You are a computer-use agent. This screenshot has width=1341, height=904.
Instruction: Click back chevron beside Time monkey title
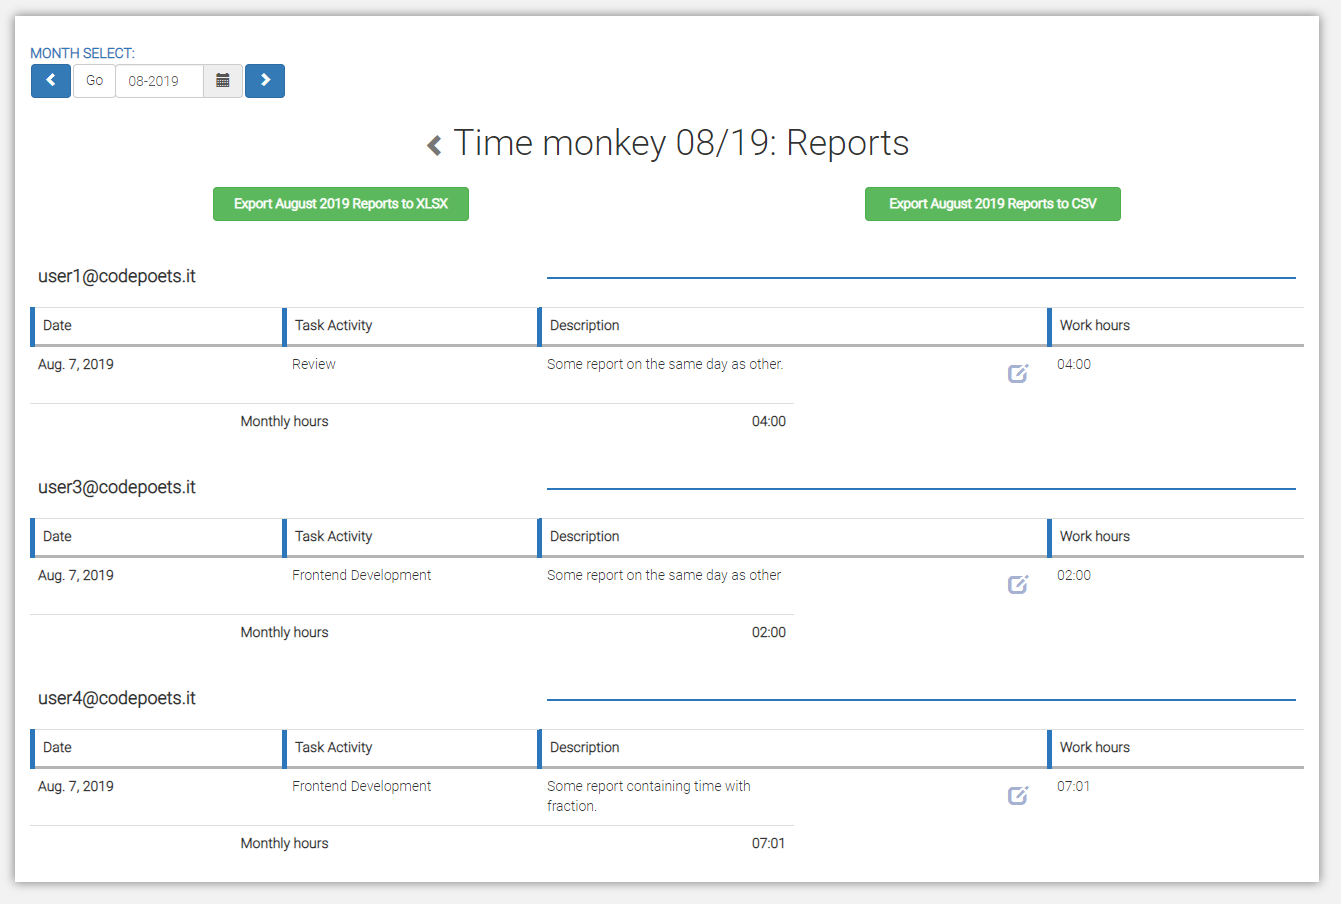pyautogui.click(x=434, y=146)
